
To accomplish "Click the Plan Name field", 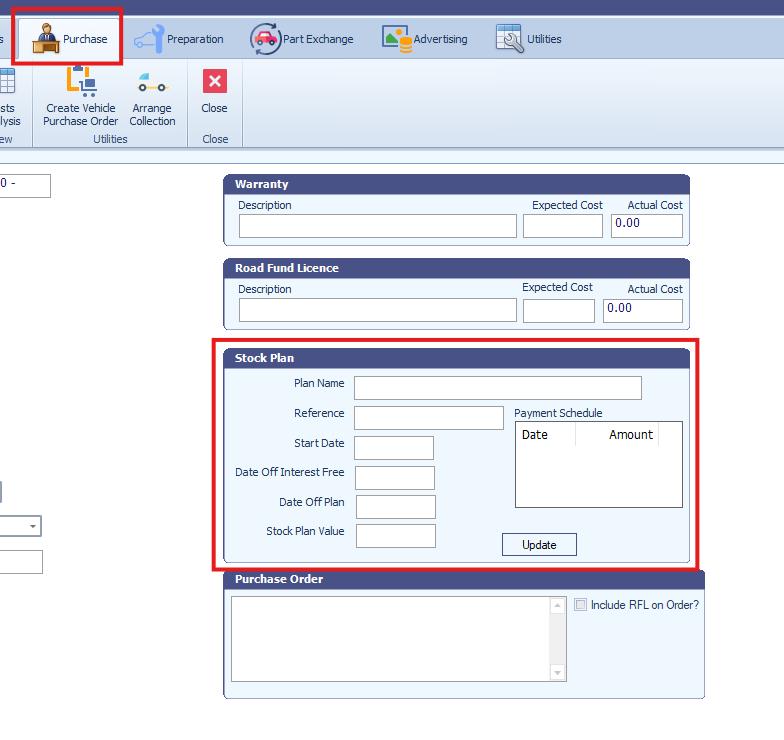I will 498,388.
